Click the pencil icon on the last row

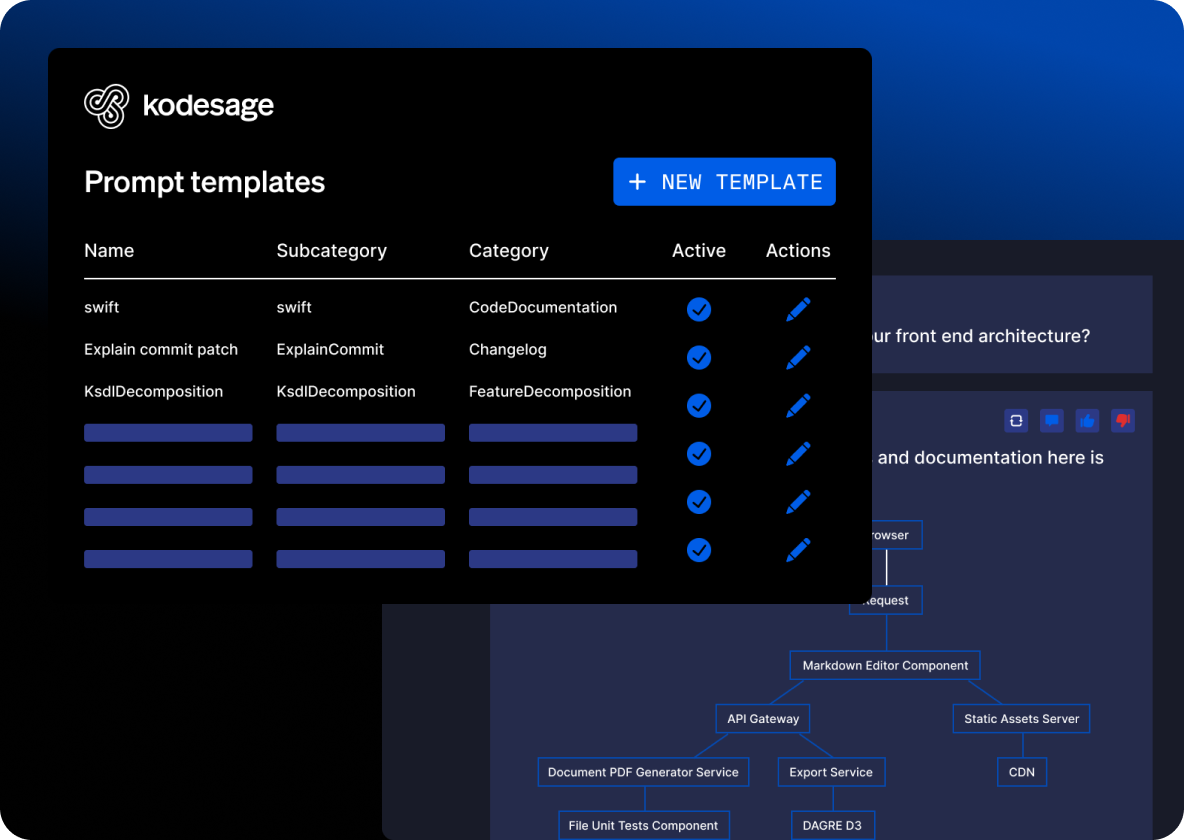tap(798, 549)
